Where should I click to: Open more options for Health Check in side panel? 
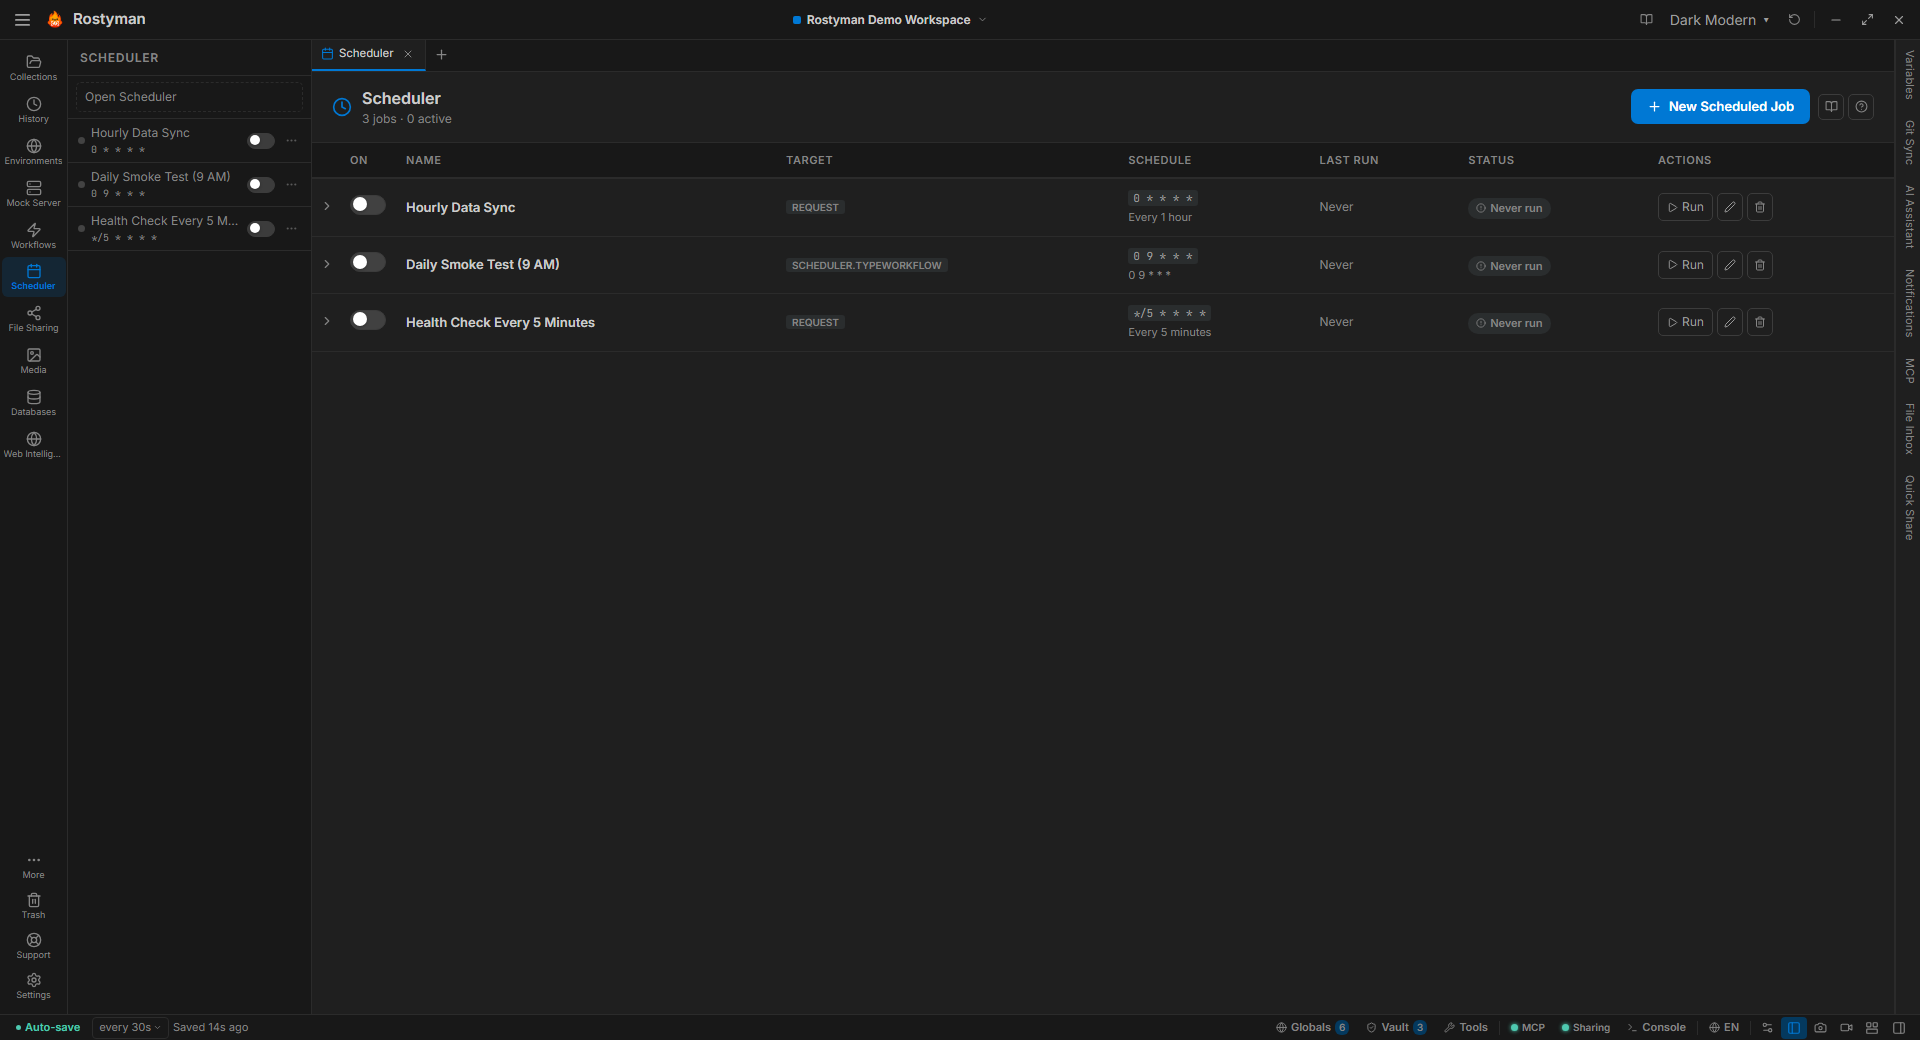point(291,229)
